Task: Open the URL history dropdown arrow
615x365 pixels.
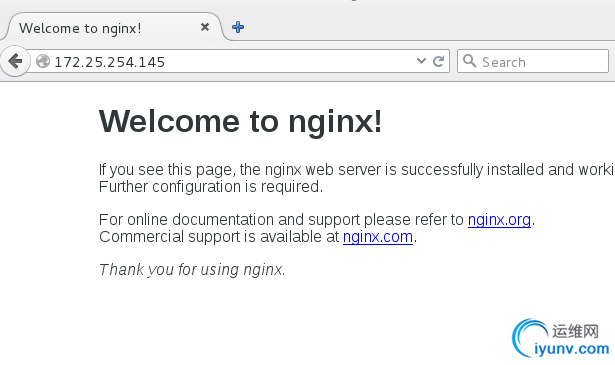Action: coord(421,61)
